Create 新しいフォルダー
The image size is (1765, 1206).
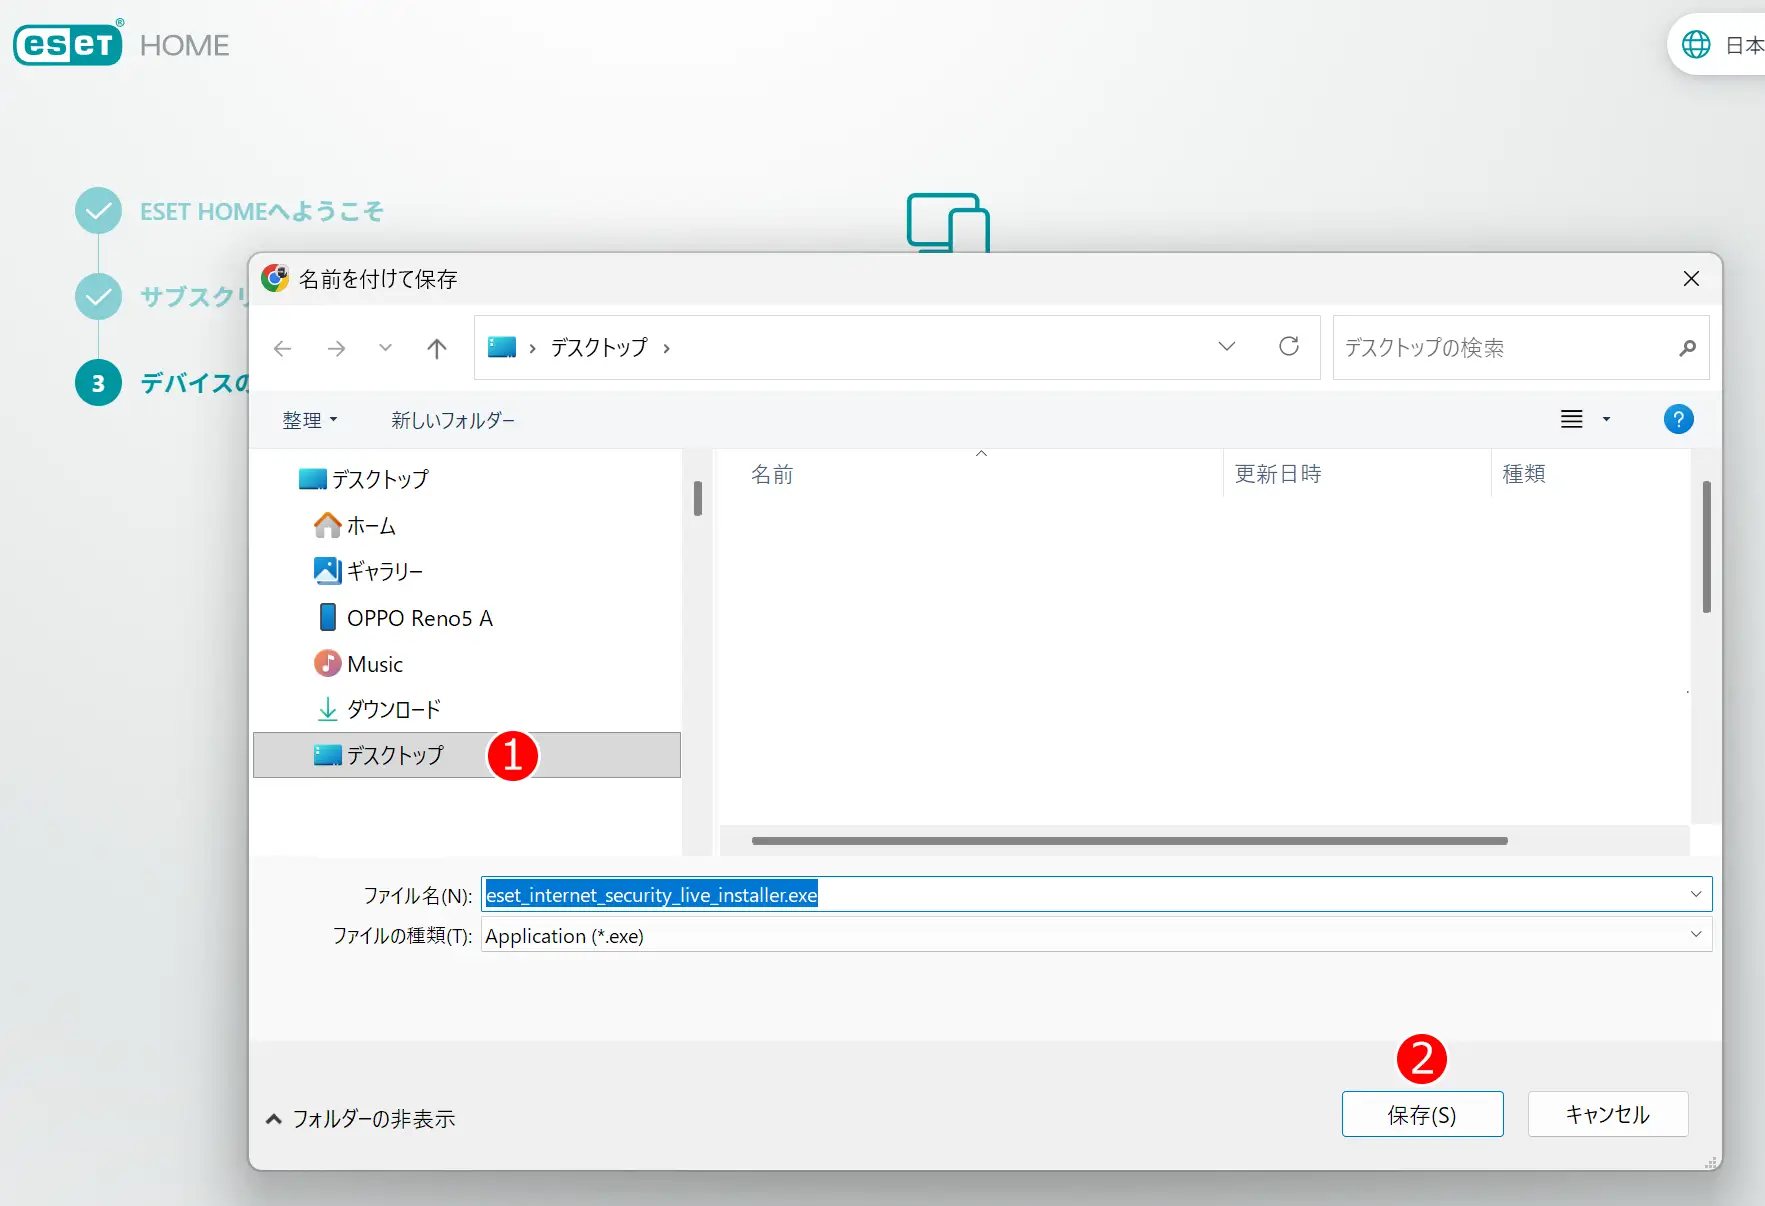click(453, 420)
